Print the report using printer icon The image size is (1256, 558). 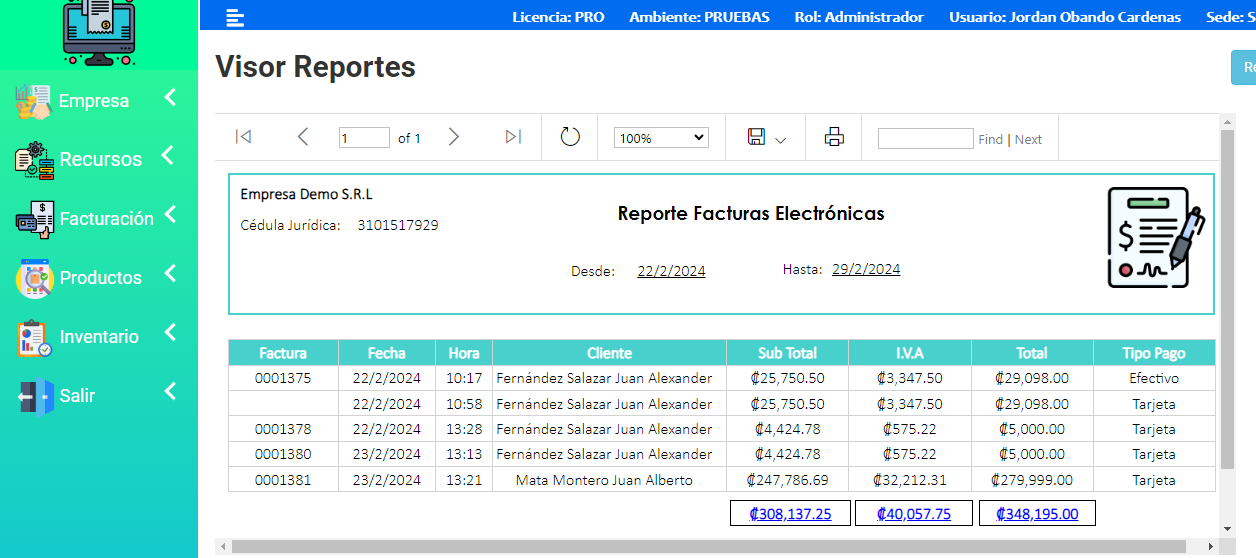point(834,138)
